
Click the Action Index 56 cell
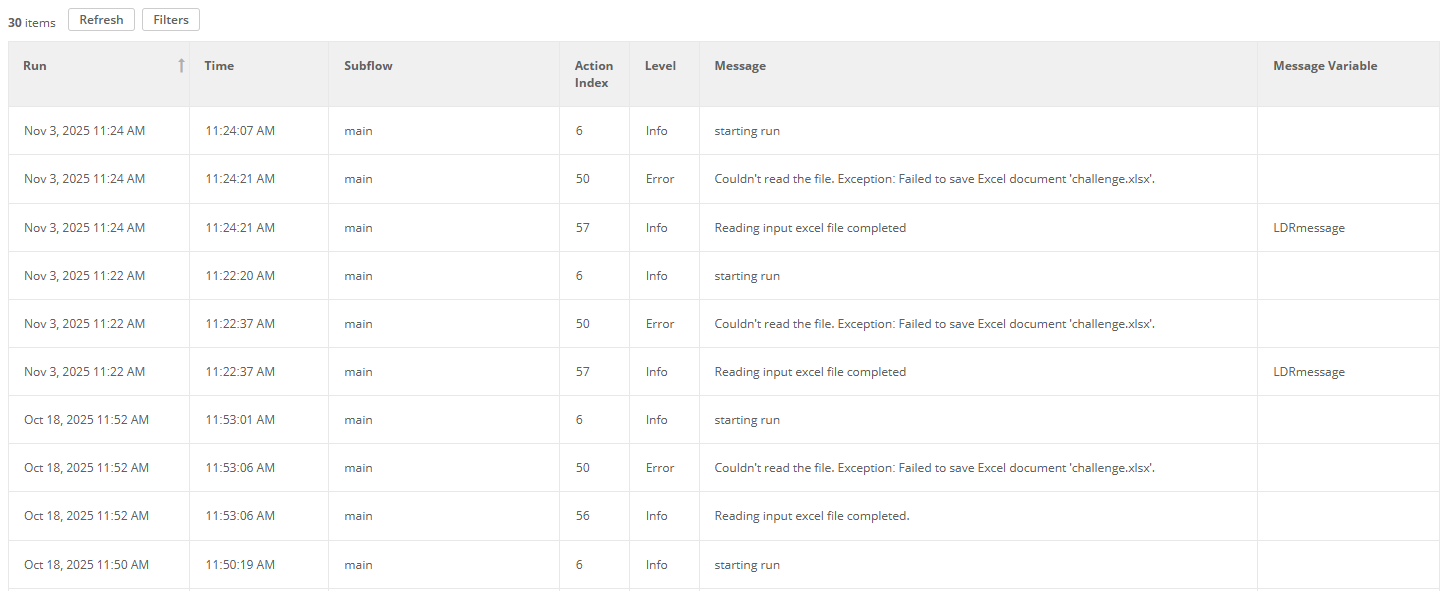581,516
